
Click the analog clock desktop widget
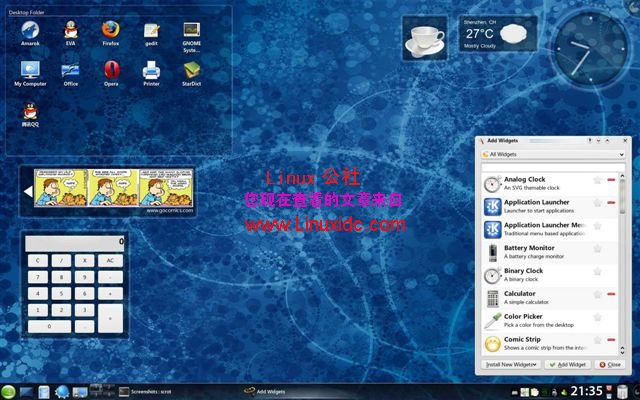(x=589, y=50)
